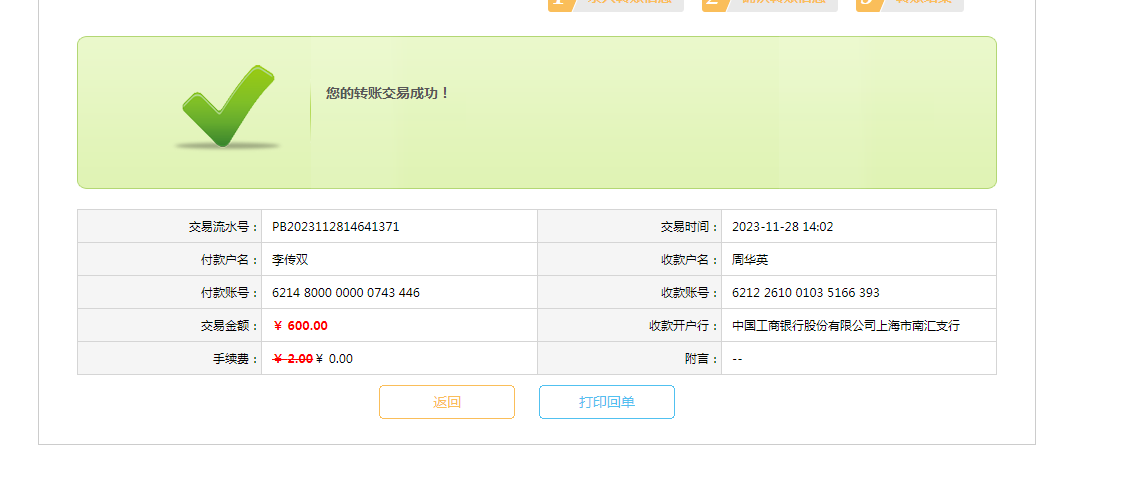
Task: Click payee account number 6212 2610 0103 5166 393
Action: [805, 293]
